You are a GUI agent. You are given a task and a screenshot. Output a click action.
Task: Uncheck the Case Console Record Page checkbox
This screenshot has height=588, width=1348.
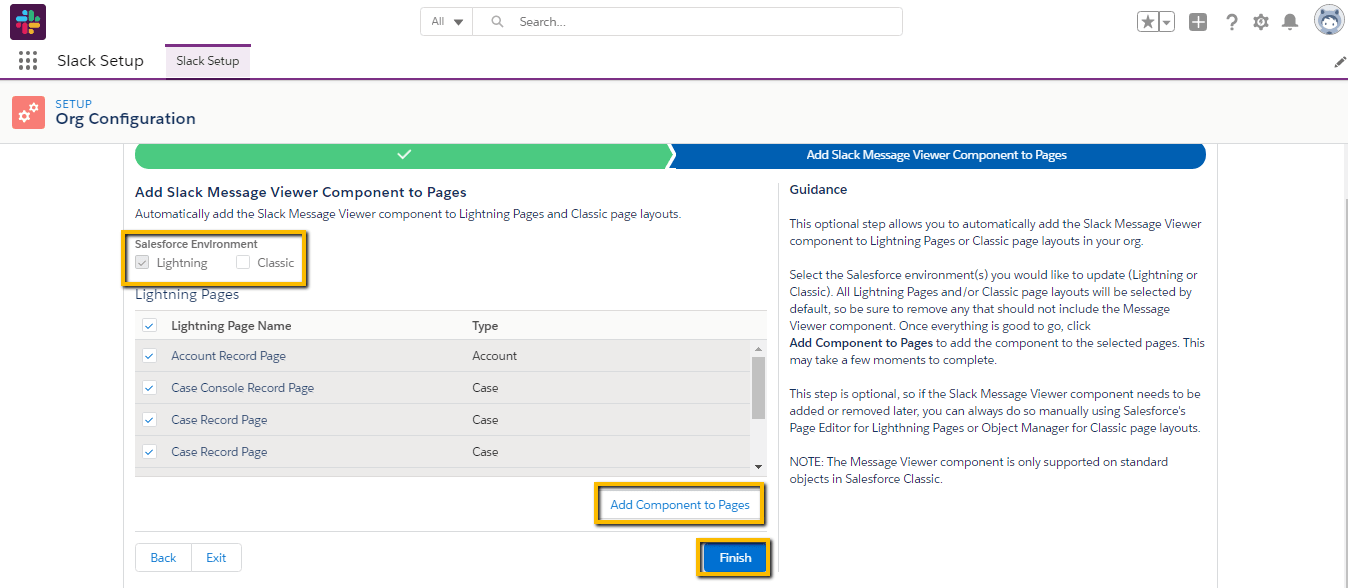[149, 388]
